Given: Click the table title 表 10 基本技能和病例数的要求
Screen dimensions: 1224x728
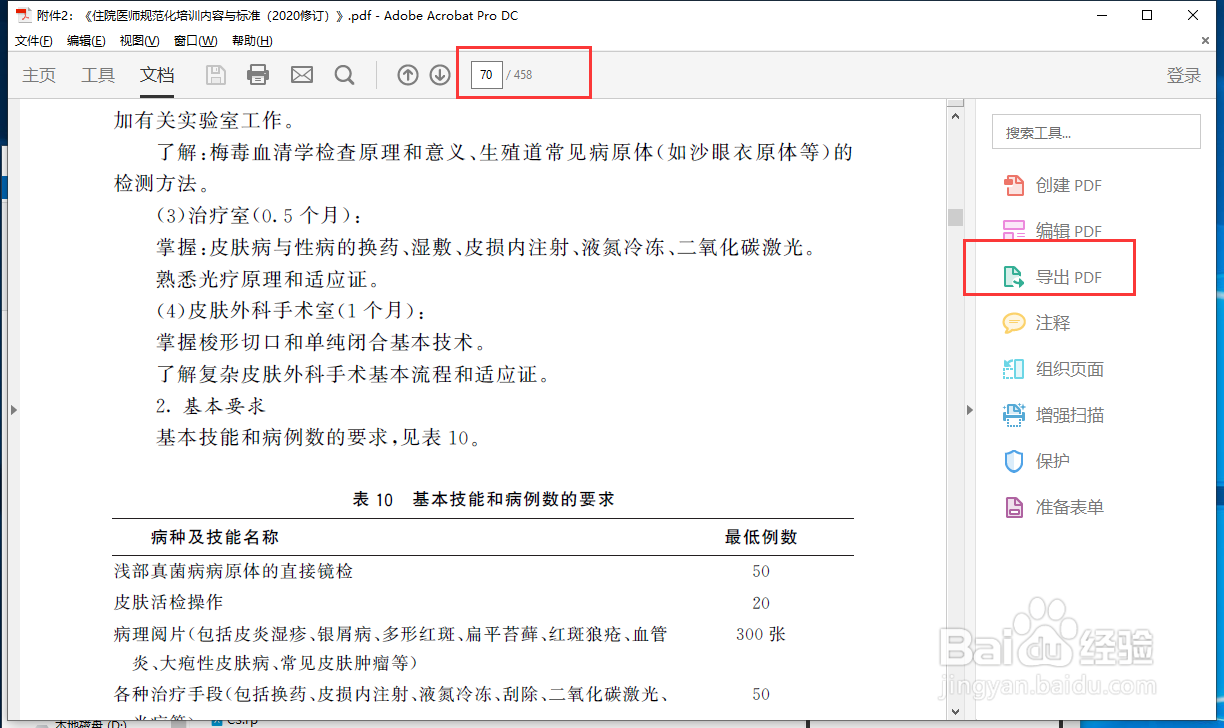Looking at the screenshot, I should [483, 500].
